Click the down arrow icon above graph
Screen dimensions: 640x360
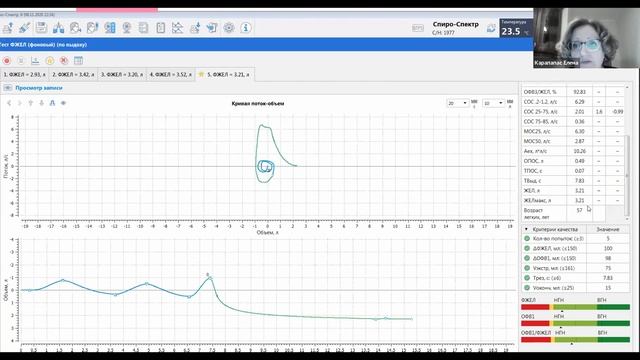pyautogui.click(x=42, y=103)
